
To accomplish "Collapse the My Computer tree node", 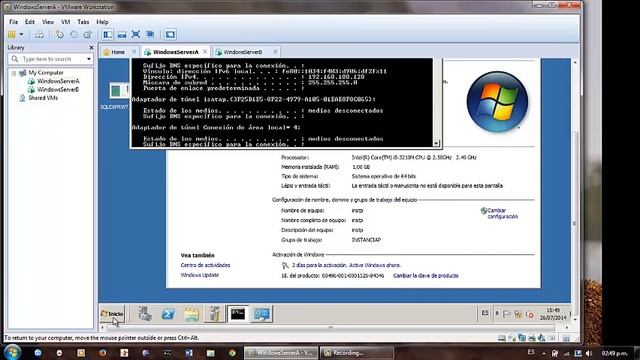I will click(13, 73).
